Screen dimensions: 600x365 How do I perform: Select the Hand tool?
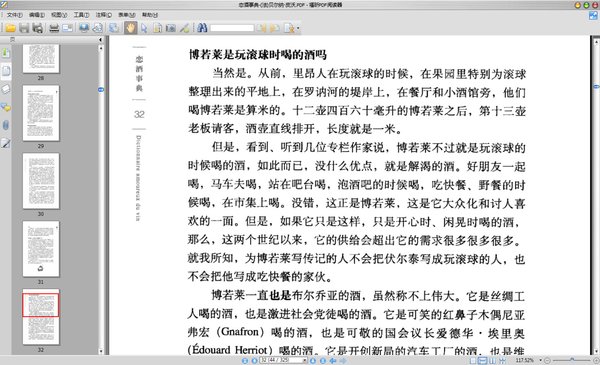[130, 28]
